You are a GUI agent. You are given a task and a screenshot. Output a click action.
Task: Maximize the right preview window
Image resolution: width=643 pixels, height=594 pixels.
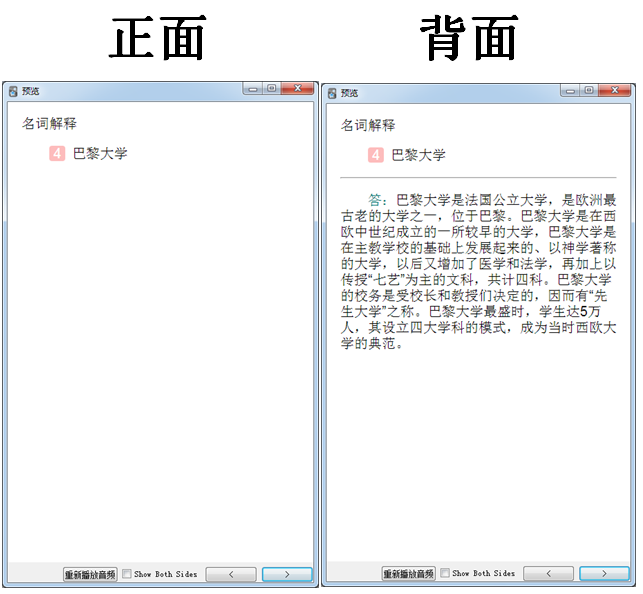point(589,90)
